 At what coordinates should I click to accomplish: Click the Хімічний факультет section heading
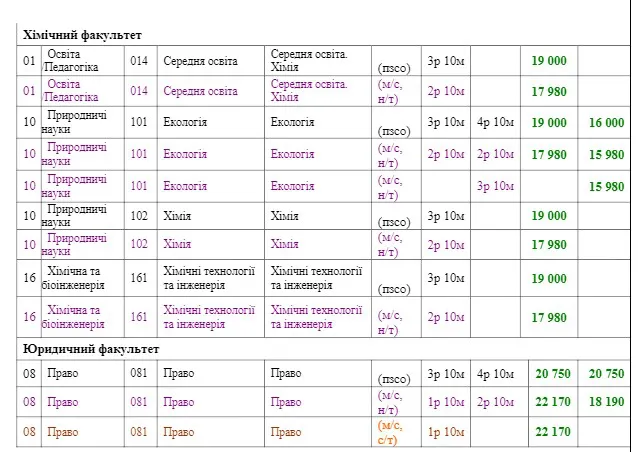(x=82, y=35)
